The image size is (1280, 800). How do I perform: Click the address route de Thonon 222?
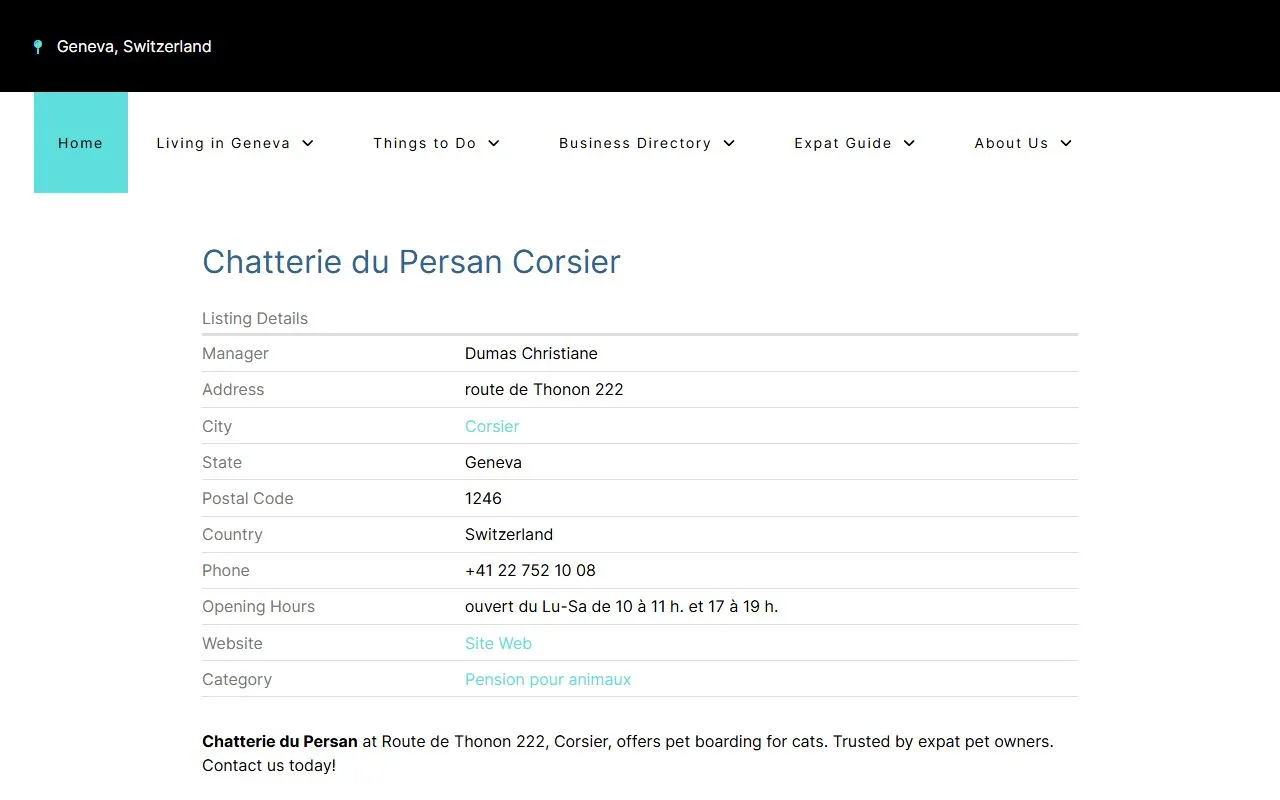click(x=544, y=389)
